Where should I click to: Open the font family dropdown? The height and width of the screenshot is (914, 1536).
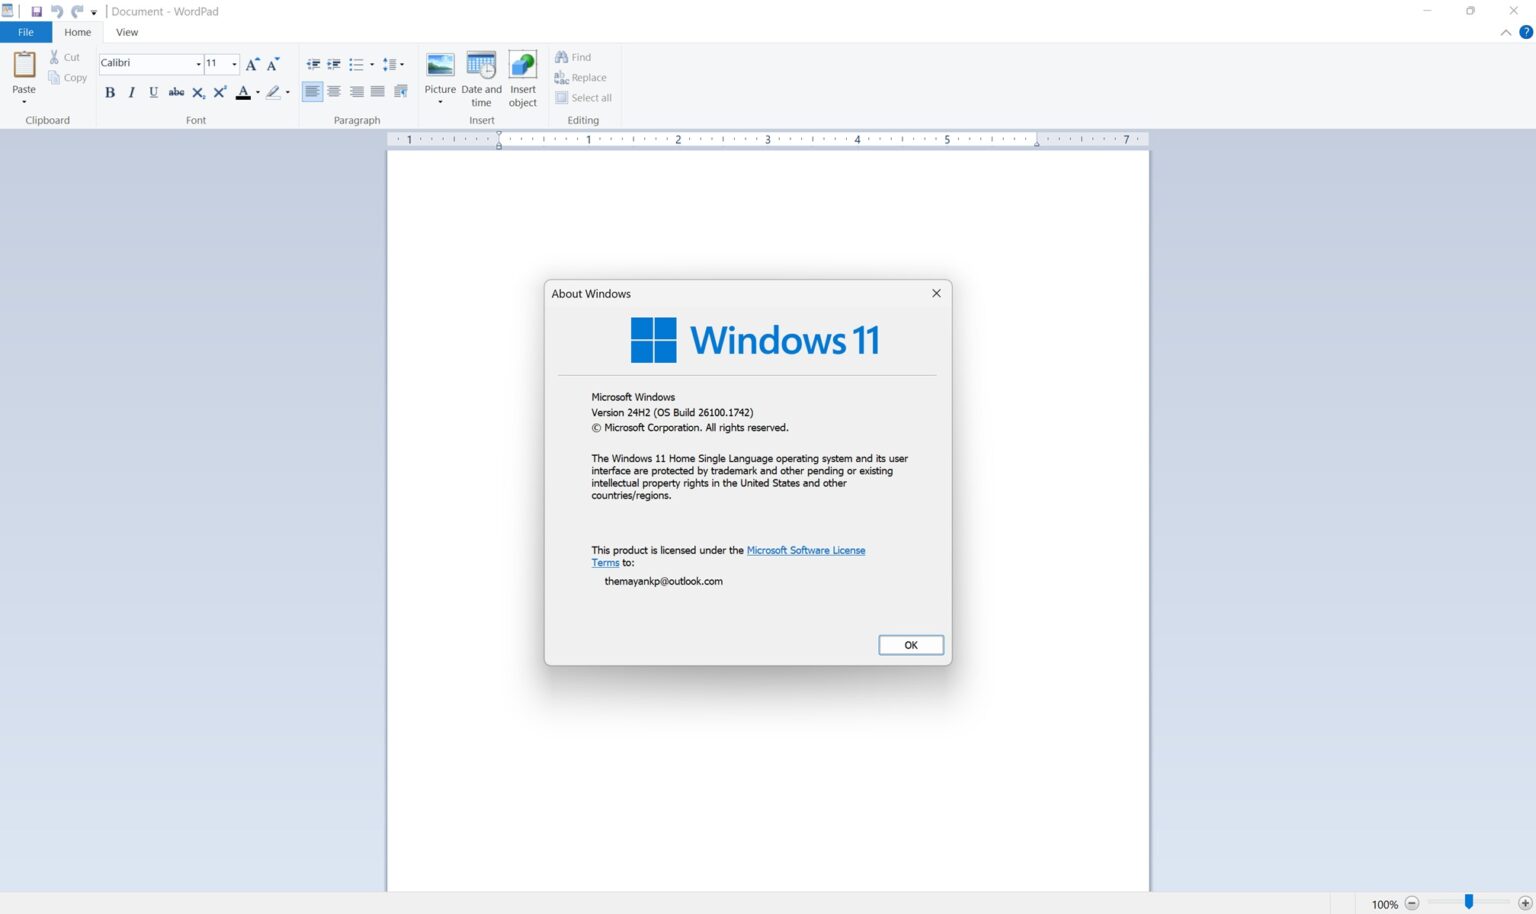[x=197, y=63]
